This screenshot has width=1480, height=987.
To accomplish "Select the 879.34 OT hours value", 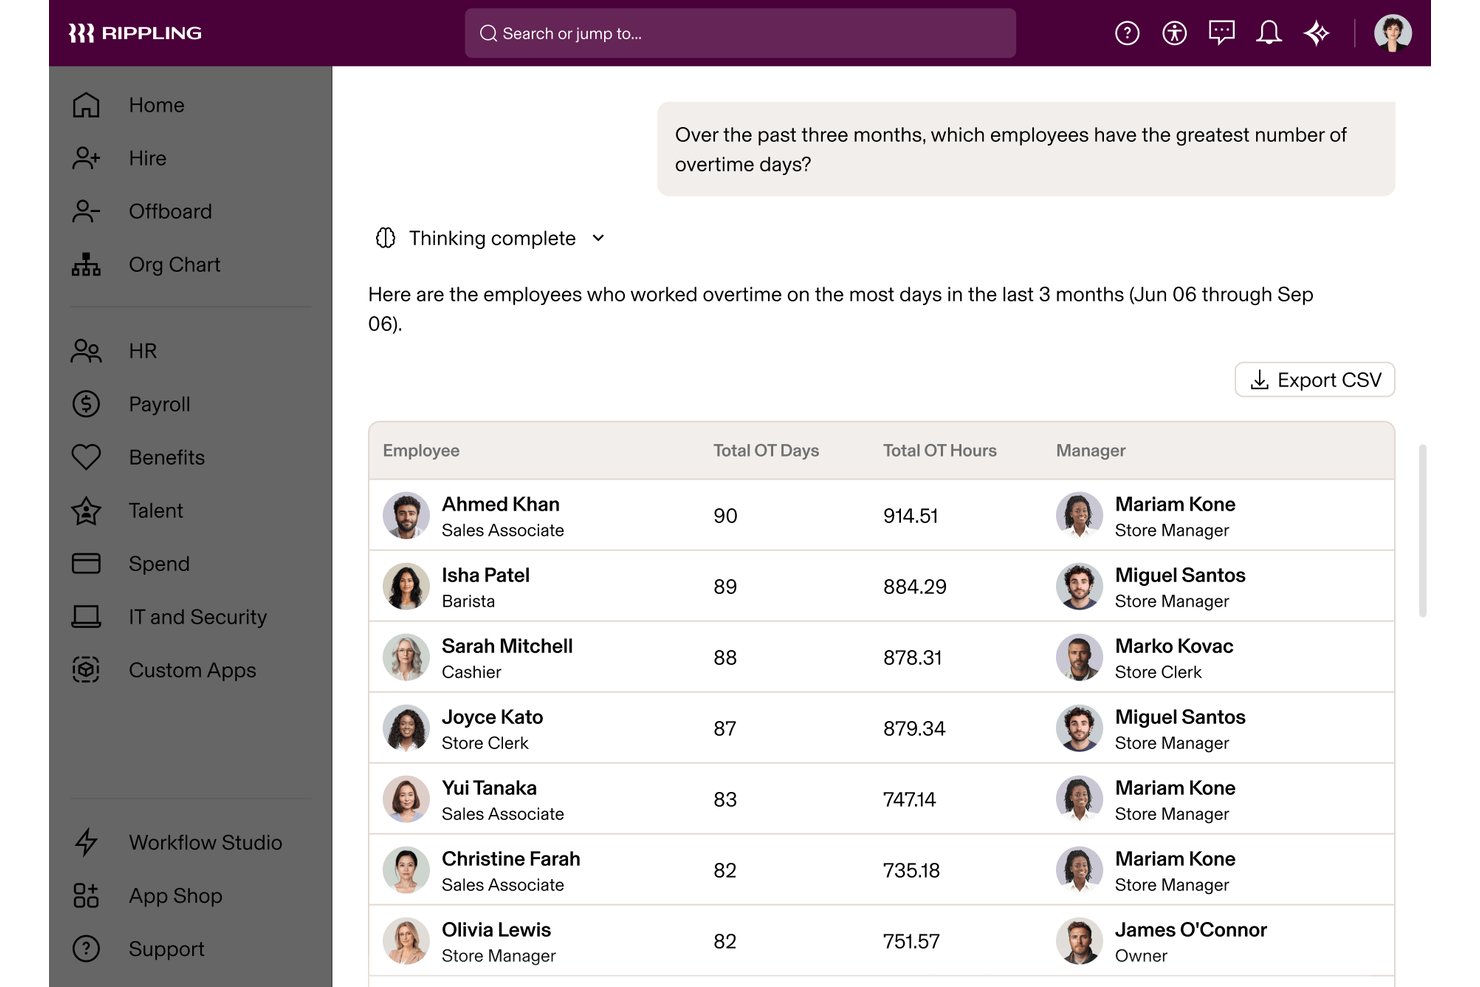I will (x=914, y=729).
